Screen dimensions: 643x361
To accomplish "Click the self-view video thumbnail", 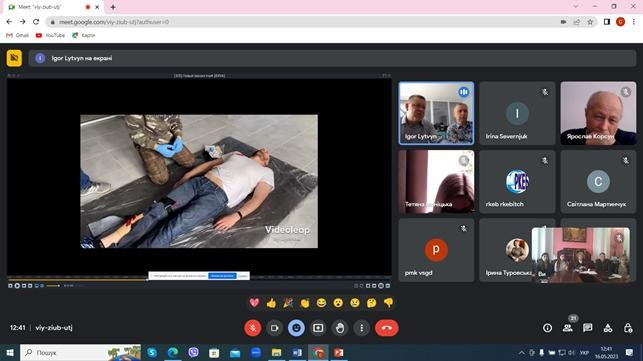I will pyautogui.click(x=581, y=255).
